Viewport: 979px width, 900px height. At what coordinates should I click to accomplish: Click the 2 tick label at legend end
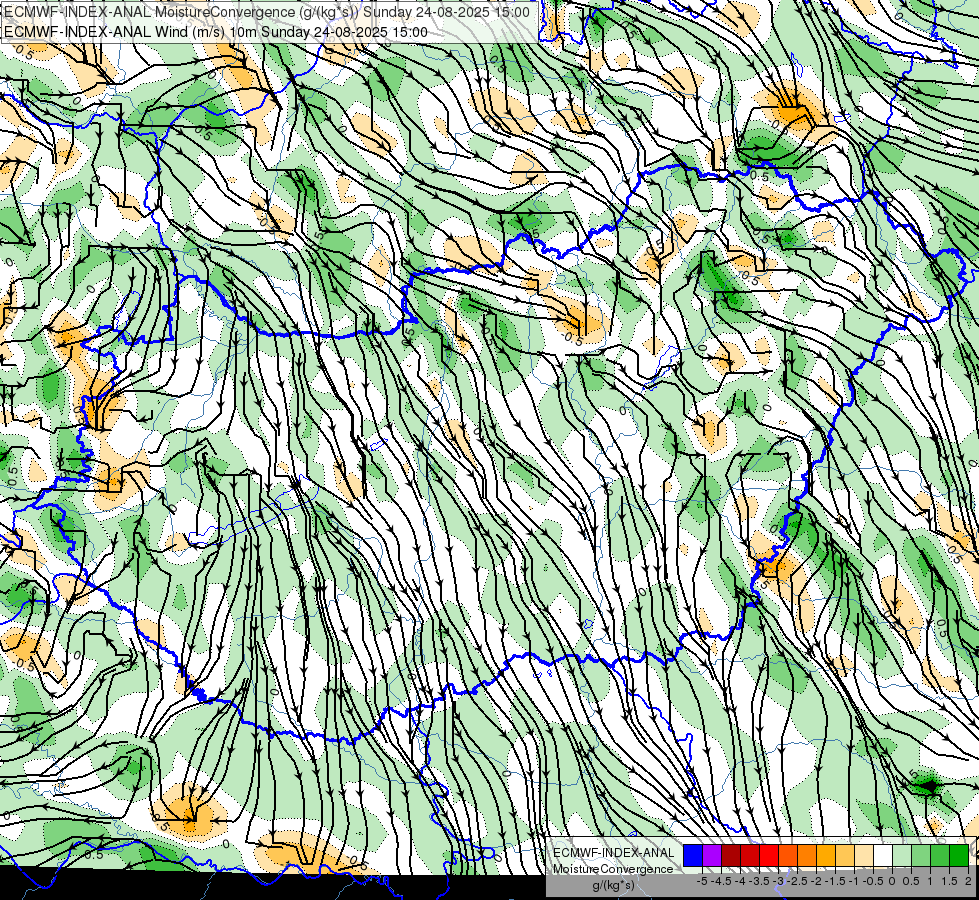point(968,881)
